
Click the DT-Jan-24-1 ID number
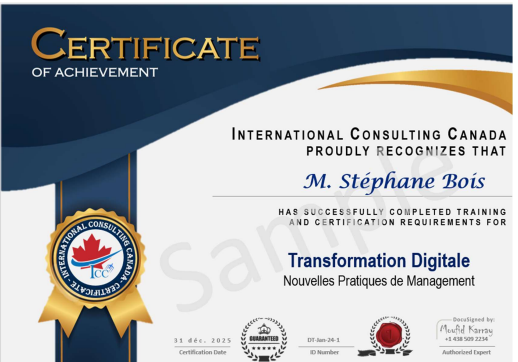coord(323,340)
